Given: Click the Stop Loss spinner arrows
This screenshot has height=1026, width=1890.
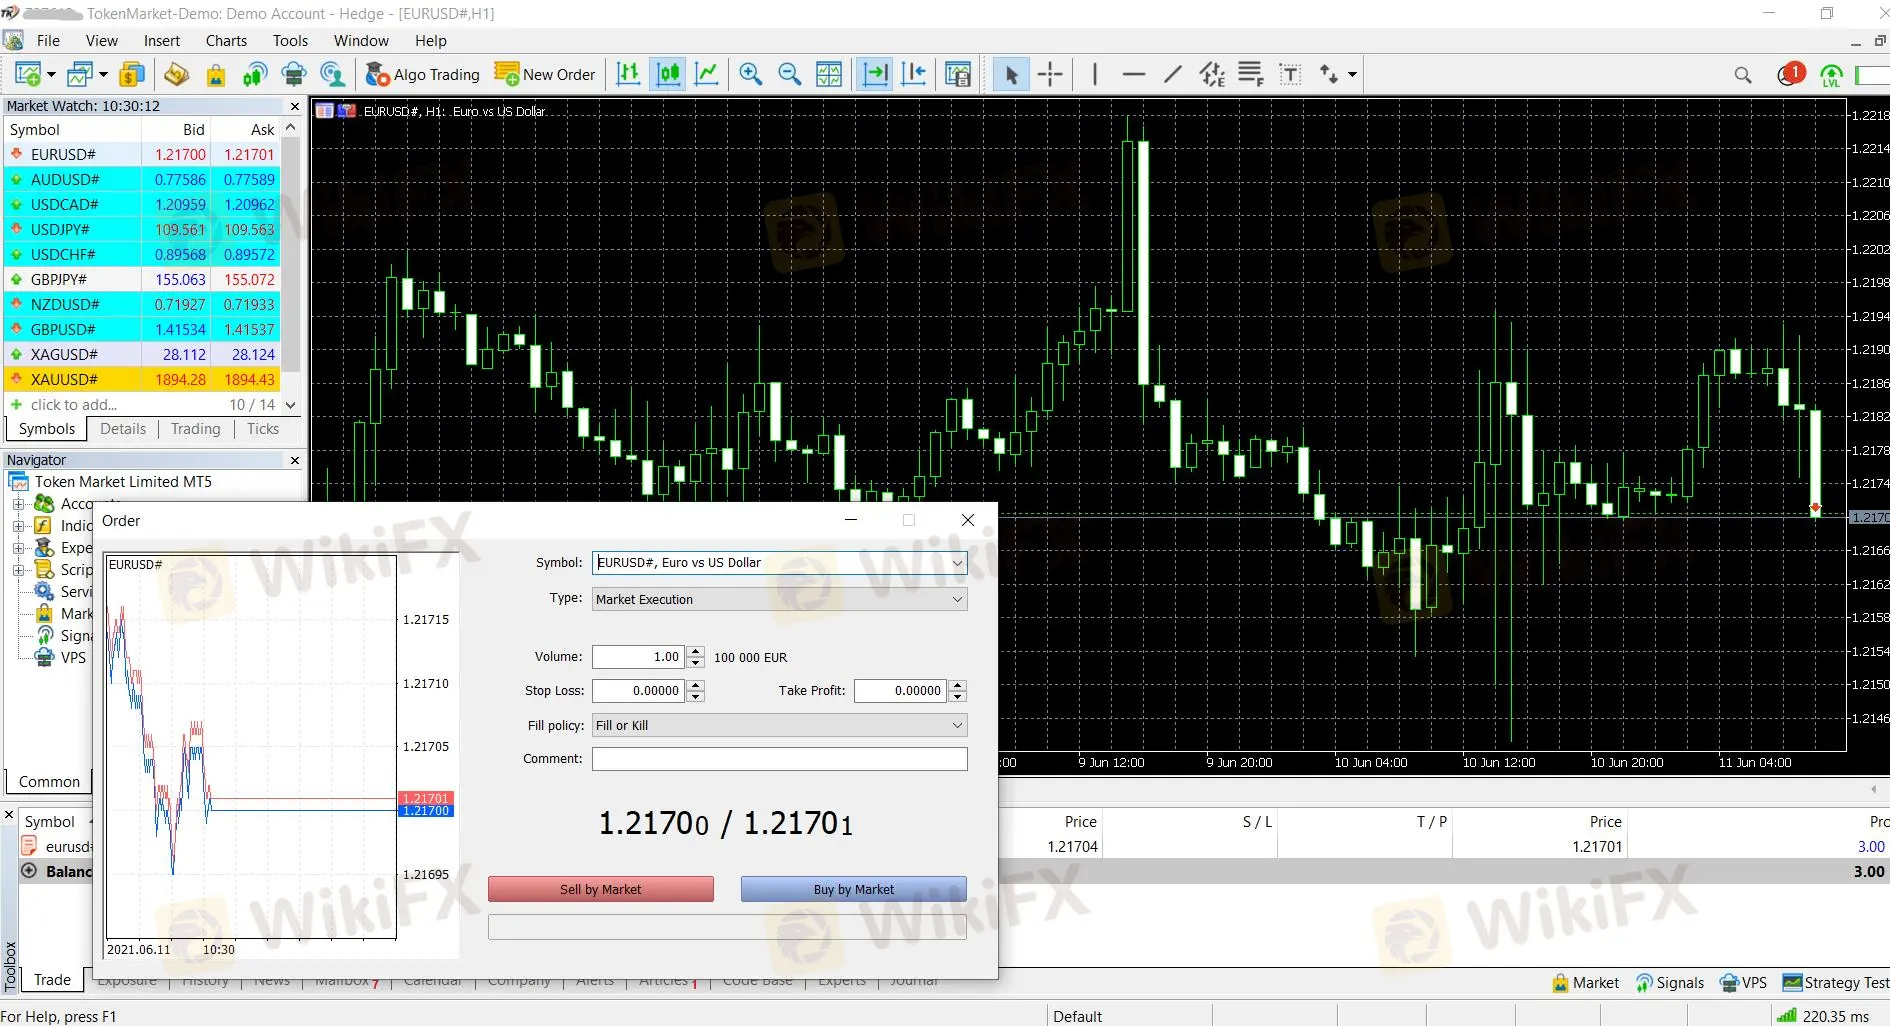Looking at the screenshot, I should 696,691.
